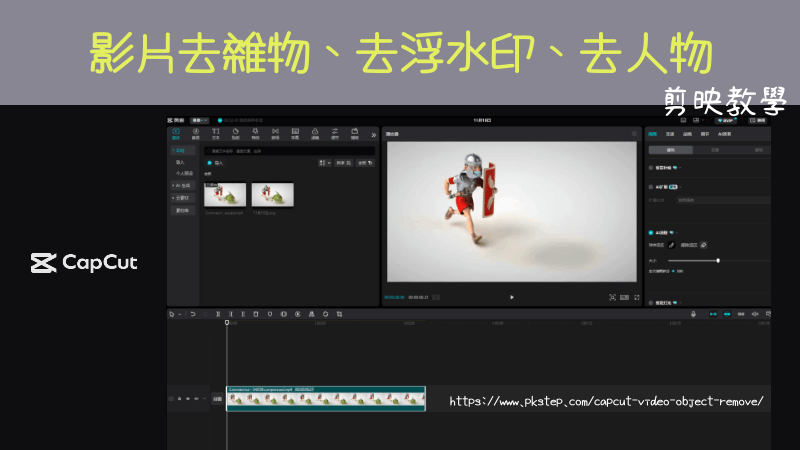
Task: Uncheck the teal AI remove checkbox
Action: (x=651, y=233)
